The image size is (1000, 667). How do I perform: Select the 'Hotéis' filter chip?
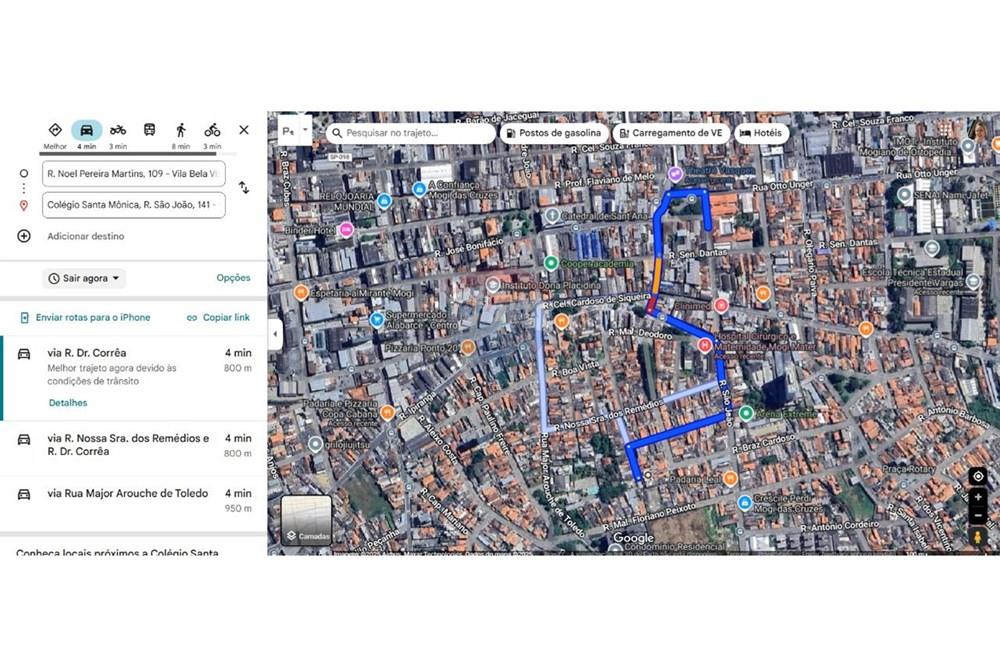tap(761, 133)
